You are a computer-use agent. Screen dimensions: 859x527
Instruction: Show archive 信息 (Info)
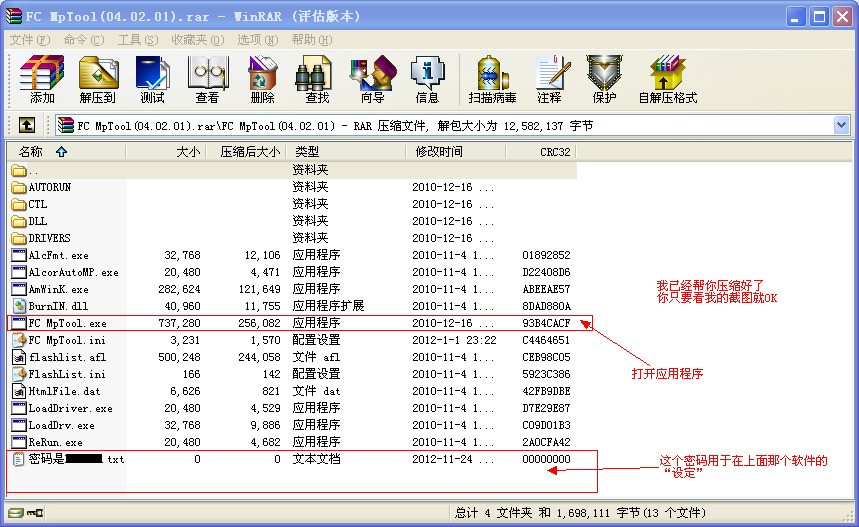pos(427,79)
